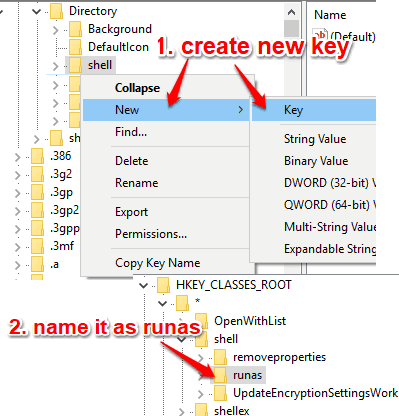Screen dimensions: 399x416
Task: Choose Delete in the context menu
Action: [166, 161]
